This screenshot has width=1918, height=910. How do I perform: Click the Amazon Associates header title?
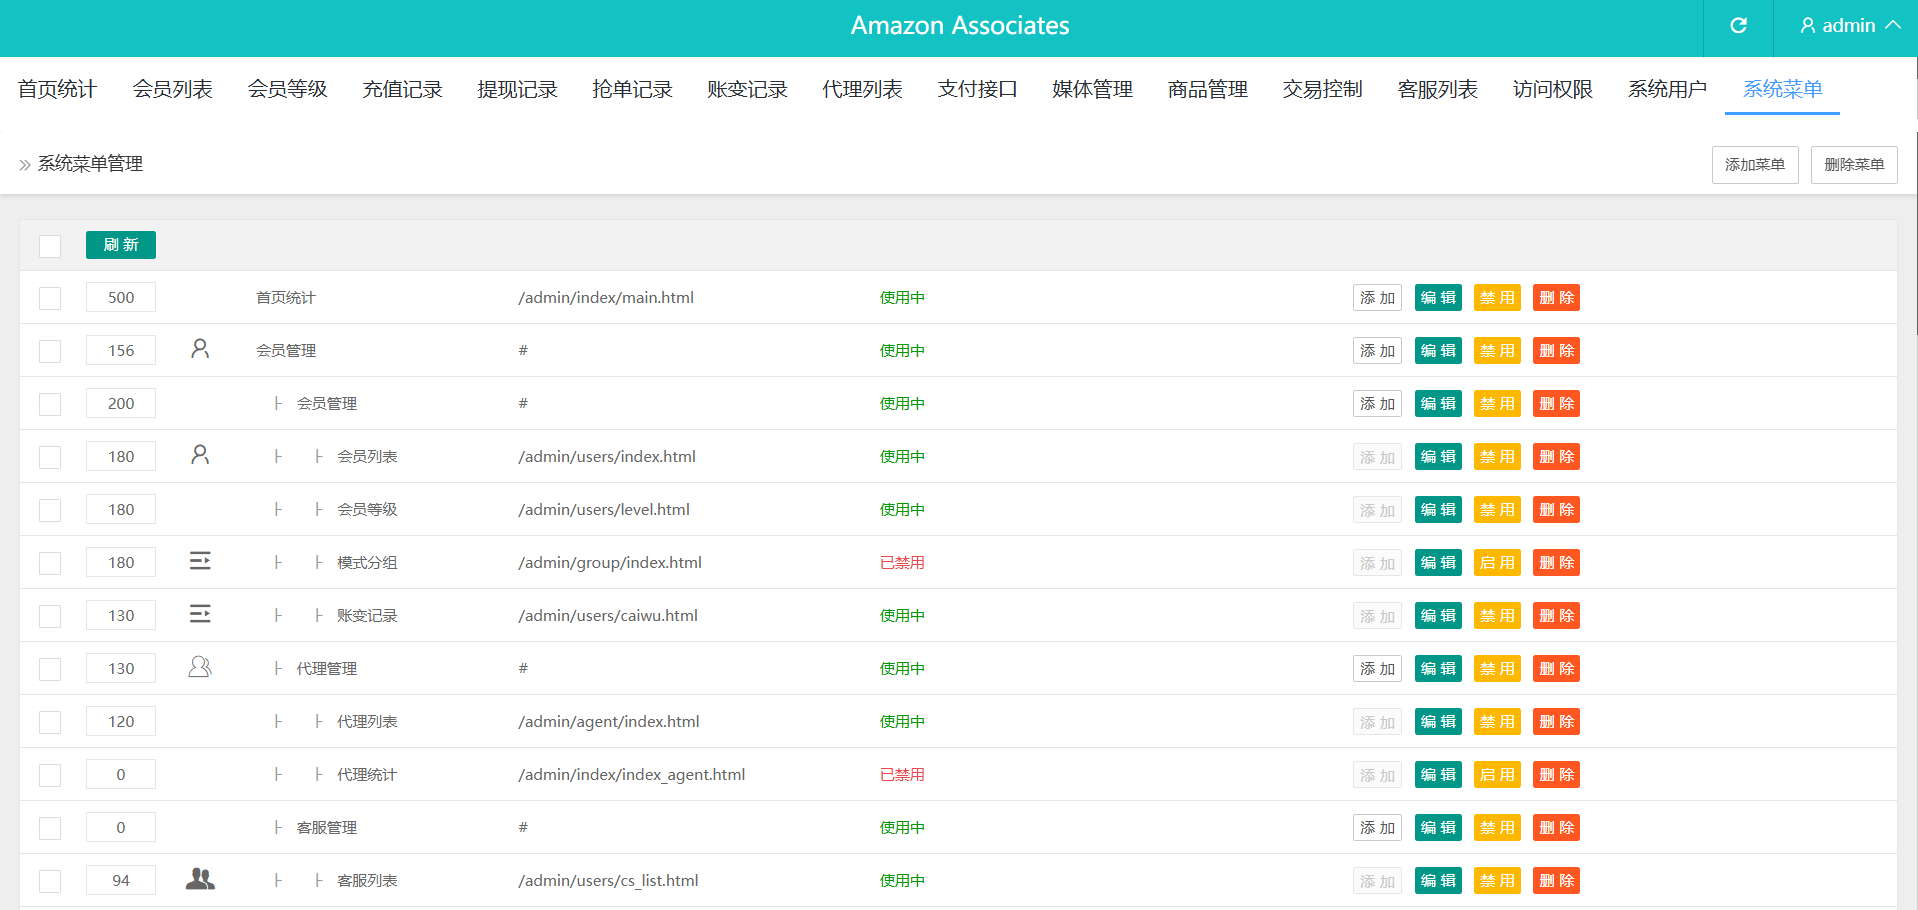tap(960, 26)
